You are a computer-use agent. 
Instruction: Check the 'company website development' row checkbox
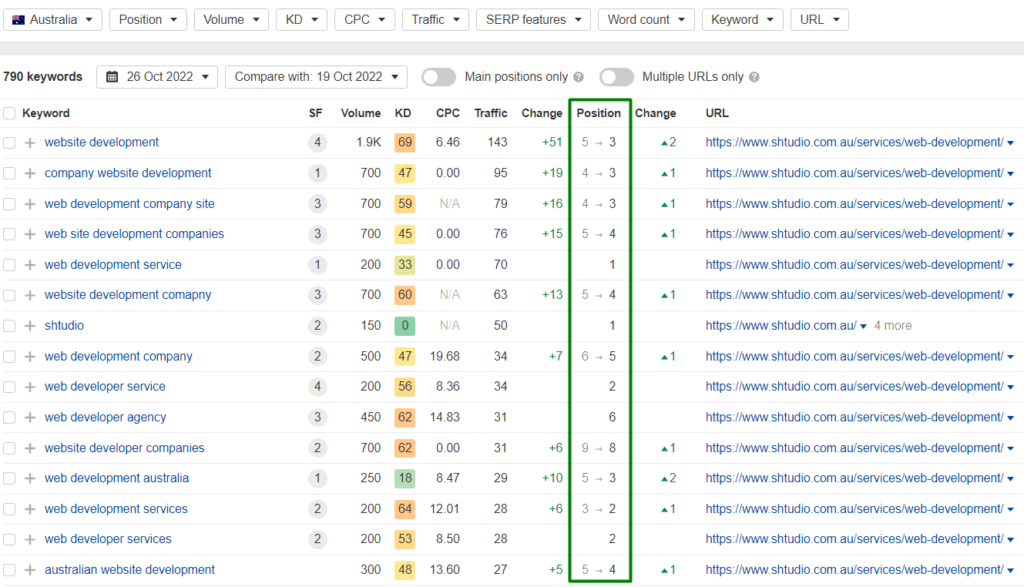[9, 173]
